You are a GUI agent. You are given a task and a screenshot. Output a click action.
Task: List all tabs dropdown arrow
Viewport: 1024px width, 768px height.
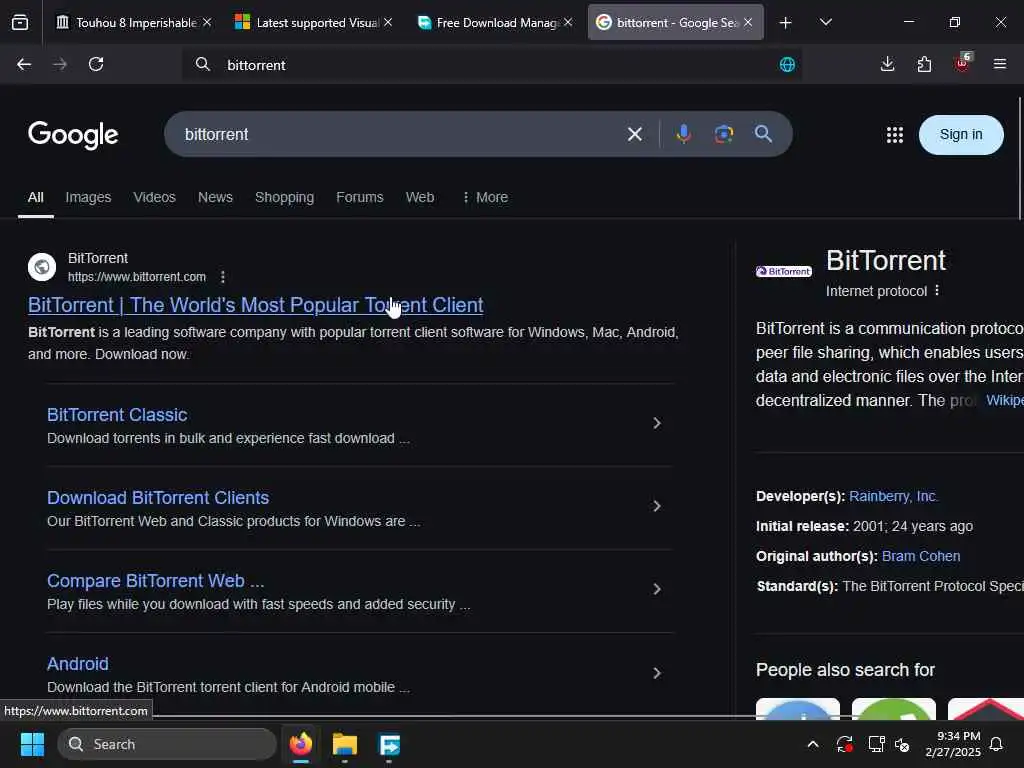click(825, 22)
